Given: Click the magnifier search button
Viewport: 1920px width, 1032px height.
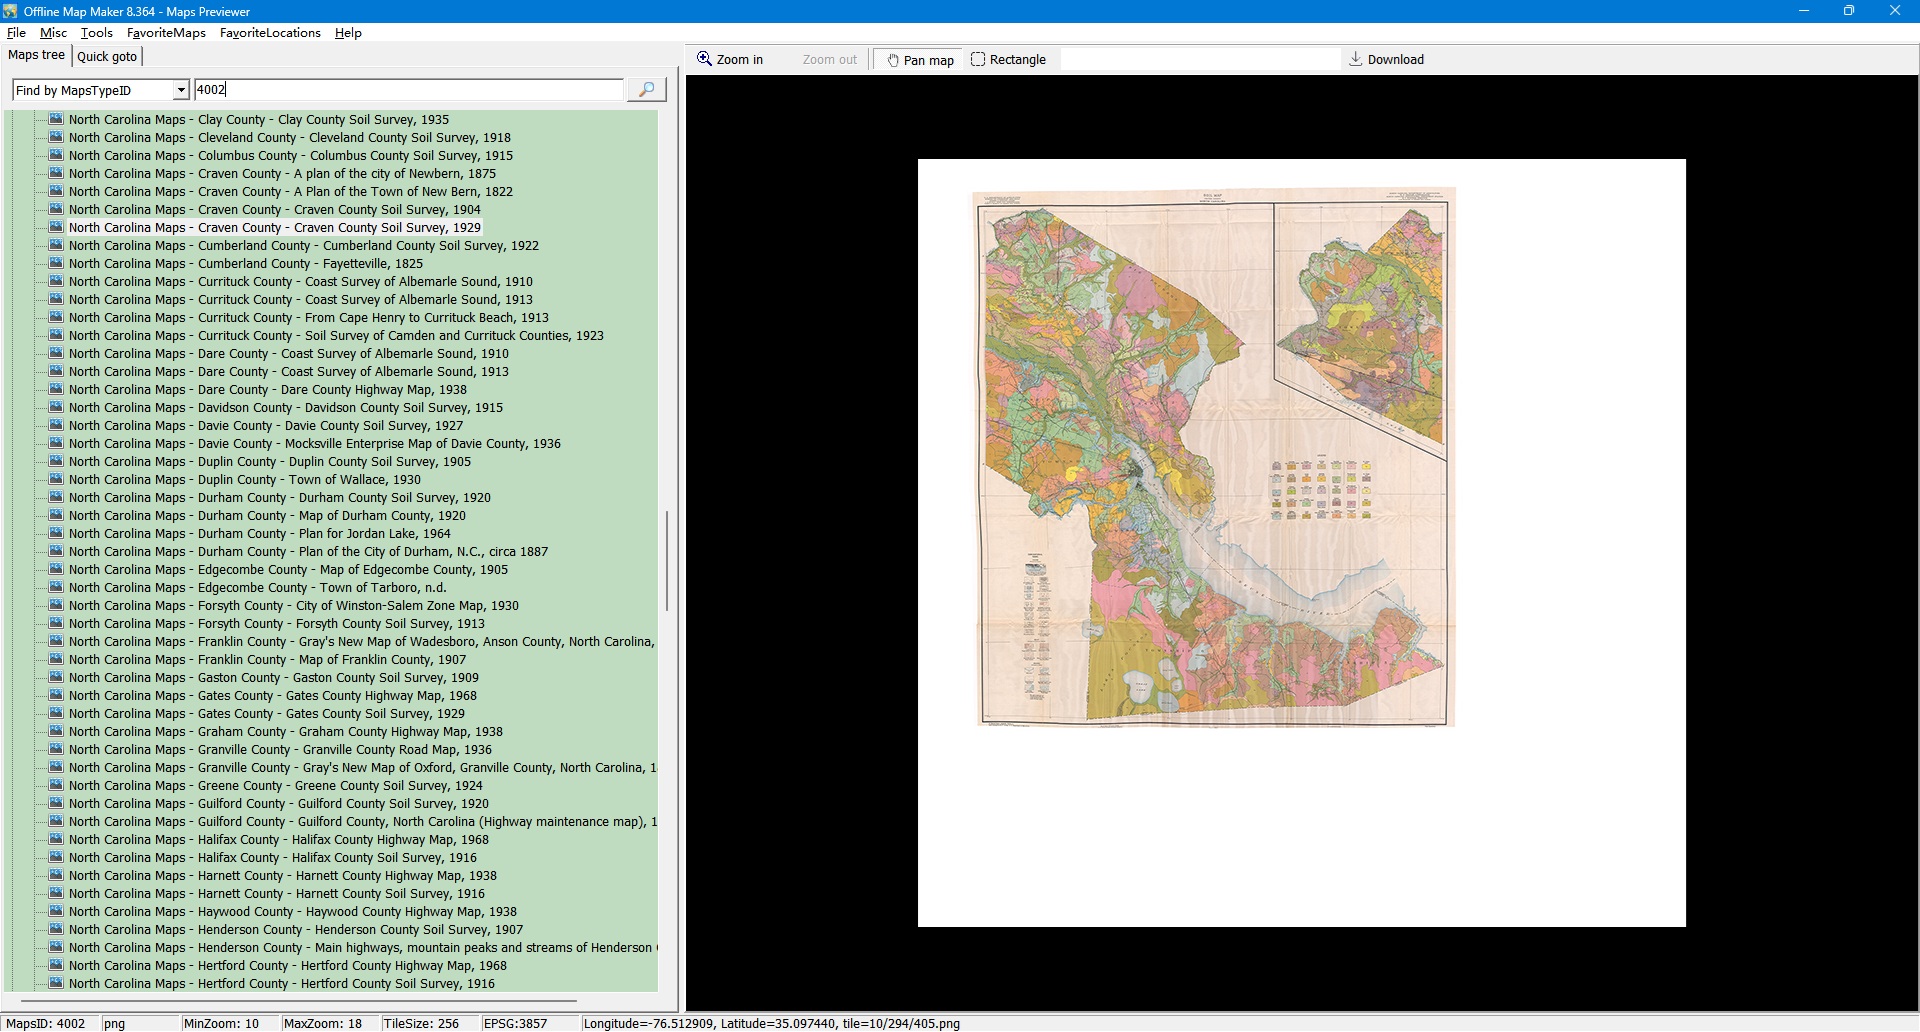Looking at the screenshot, I should click(x=646, y=90).
